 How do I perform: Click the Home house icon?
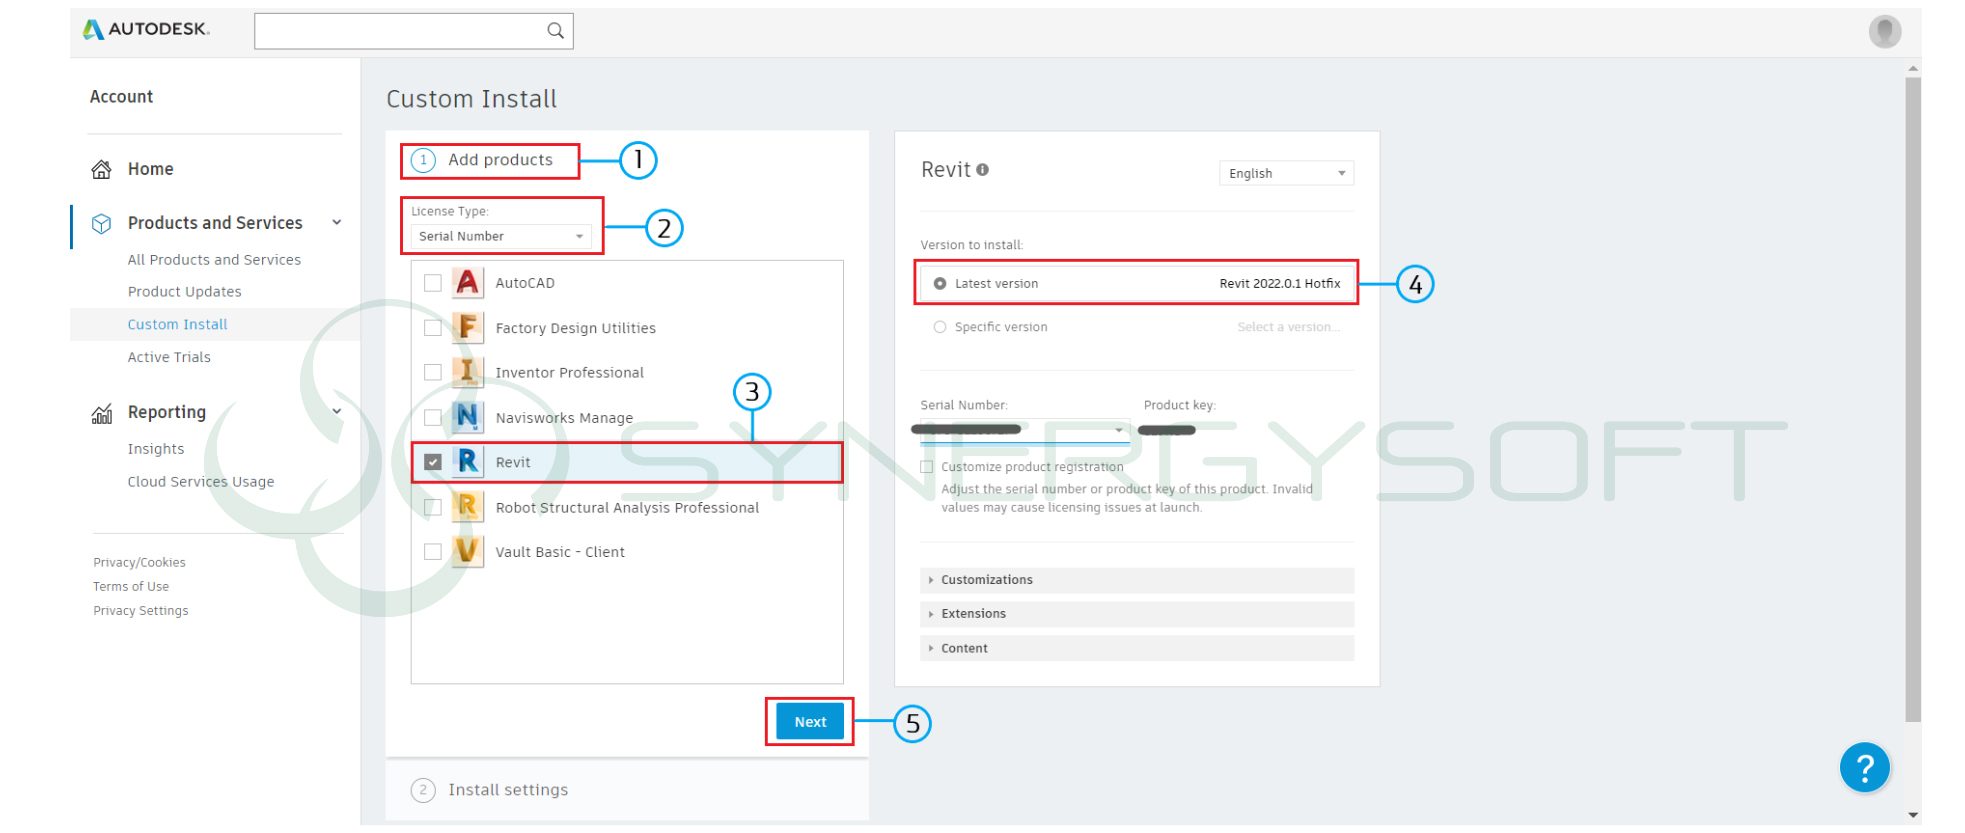tap(101, 169)
